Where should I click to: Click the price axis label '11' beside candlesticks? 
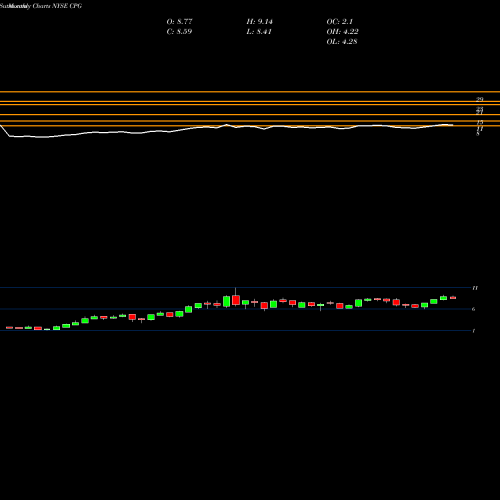(475, 288)
